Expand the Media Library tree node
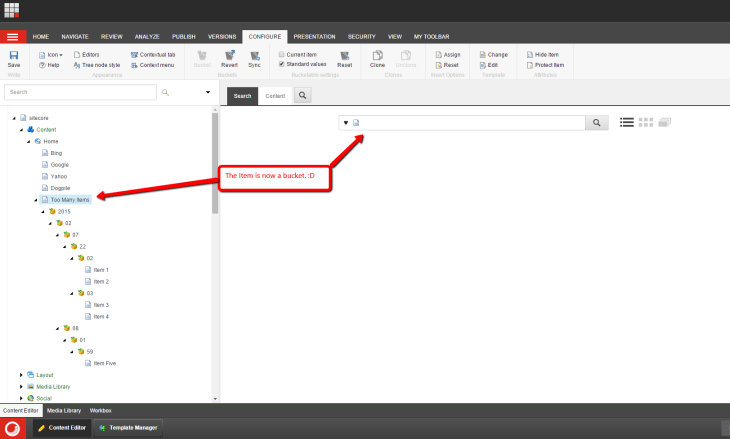730x439 pixels. pos(21,386)
